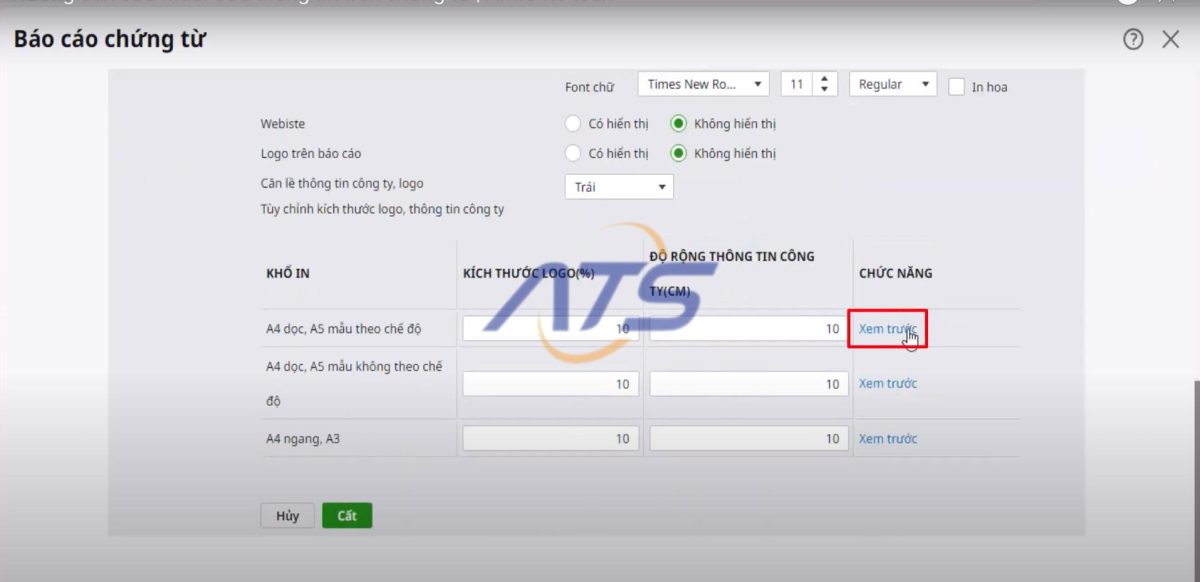The width and height of the screenshot is (1200, 582).
Task: Close the Báo cáo chứng từ dialog
Action: tap(1170, 40)
